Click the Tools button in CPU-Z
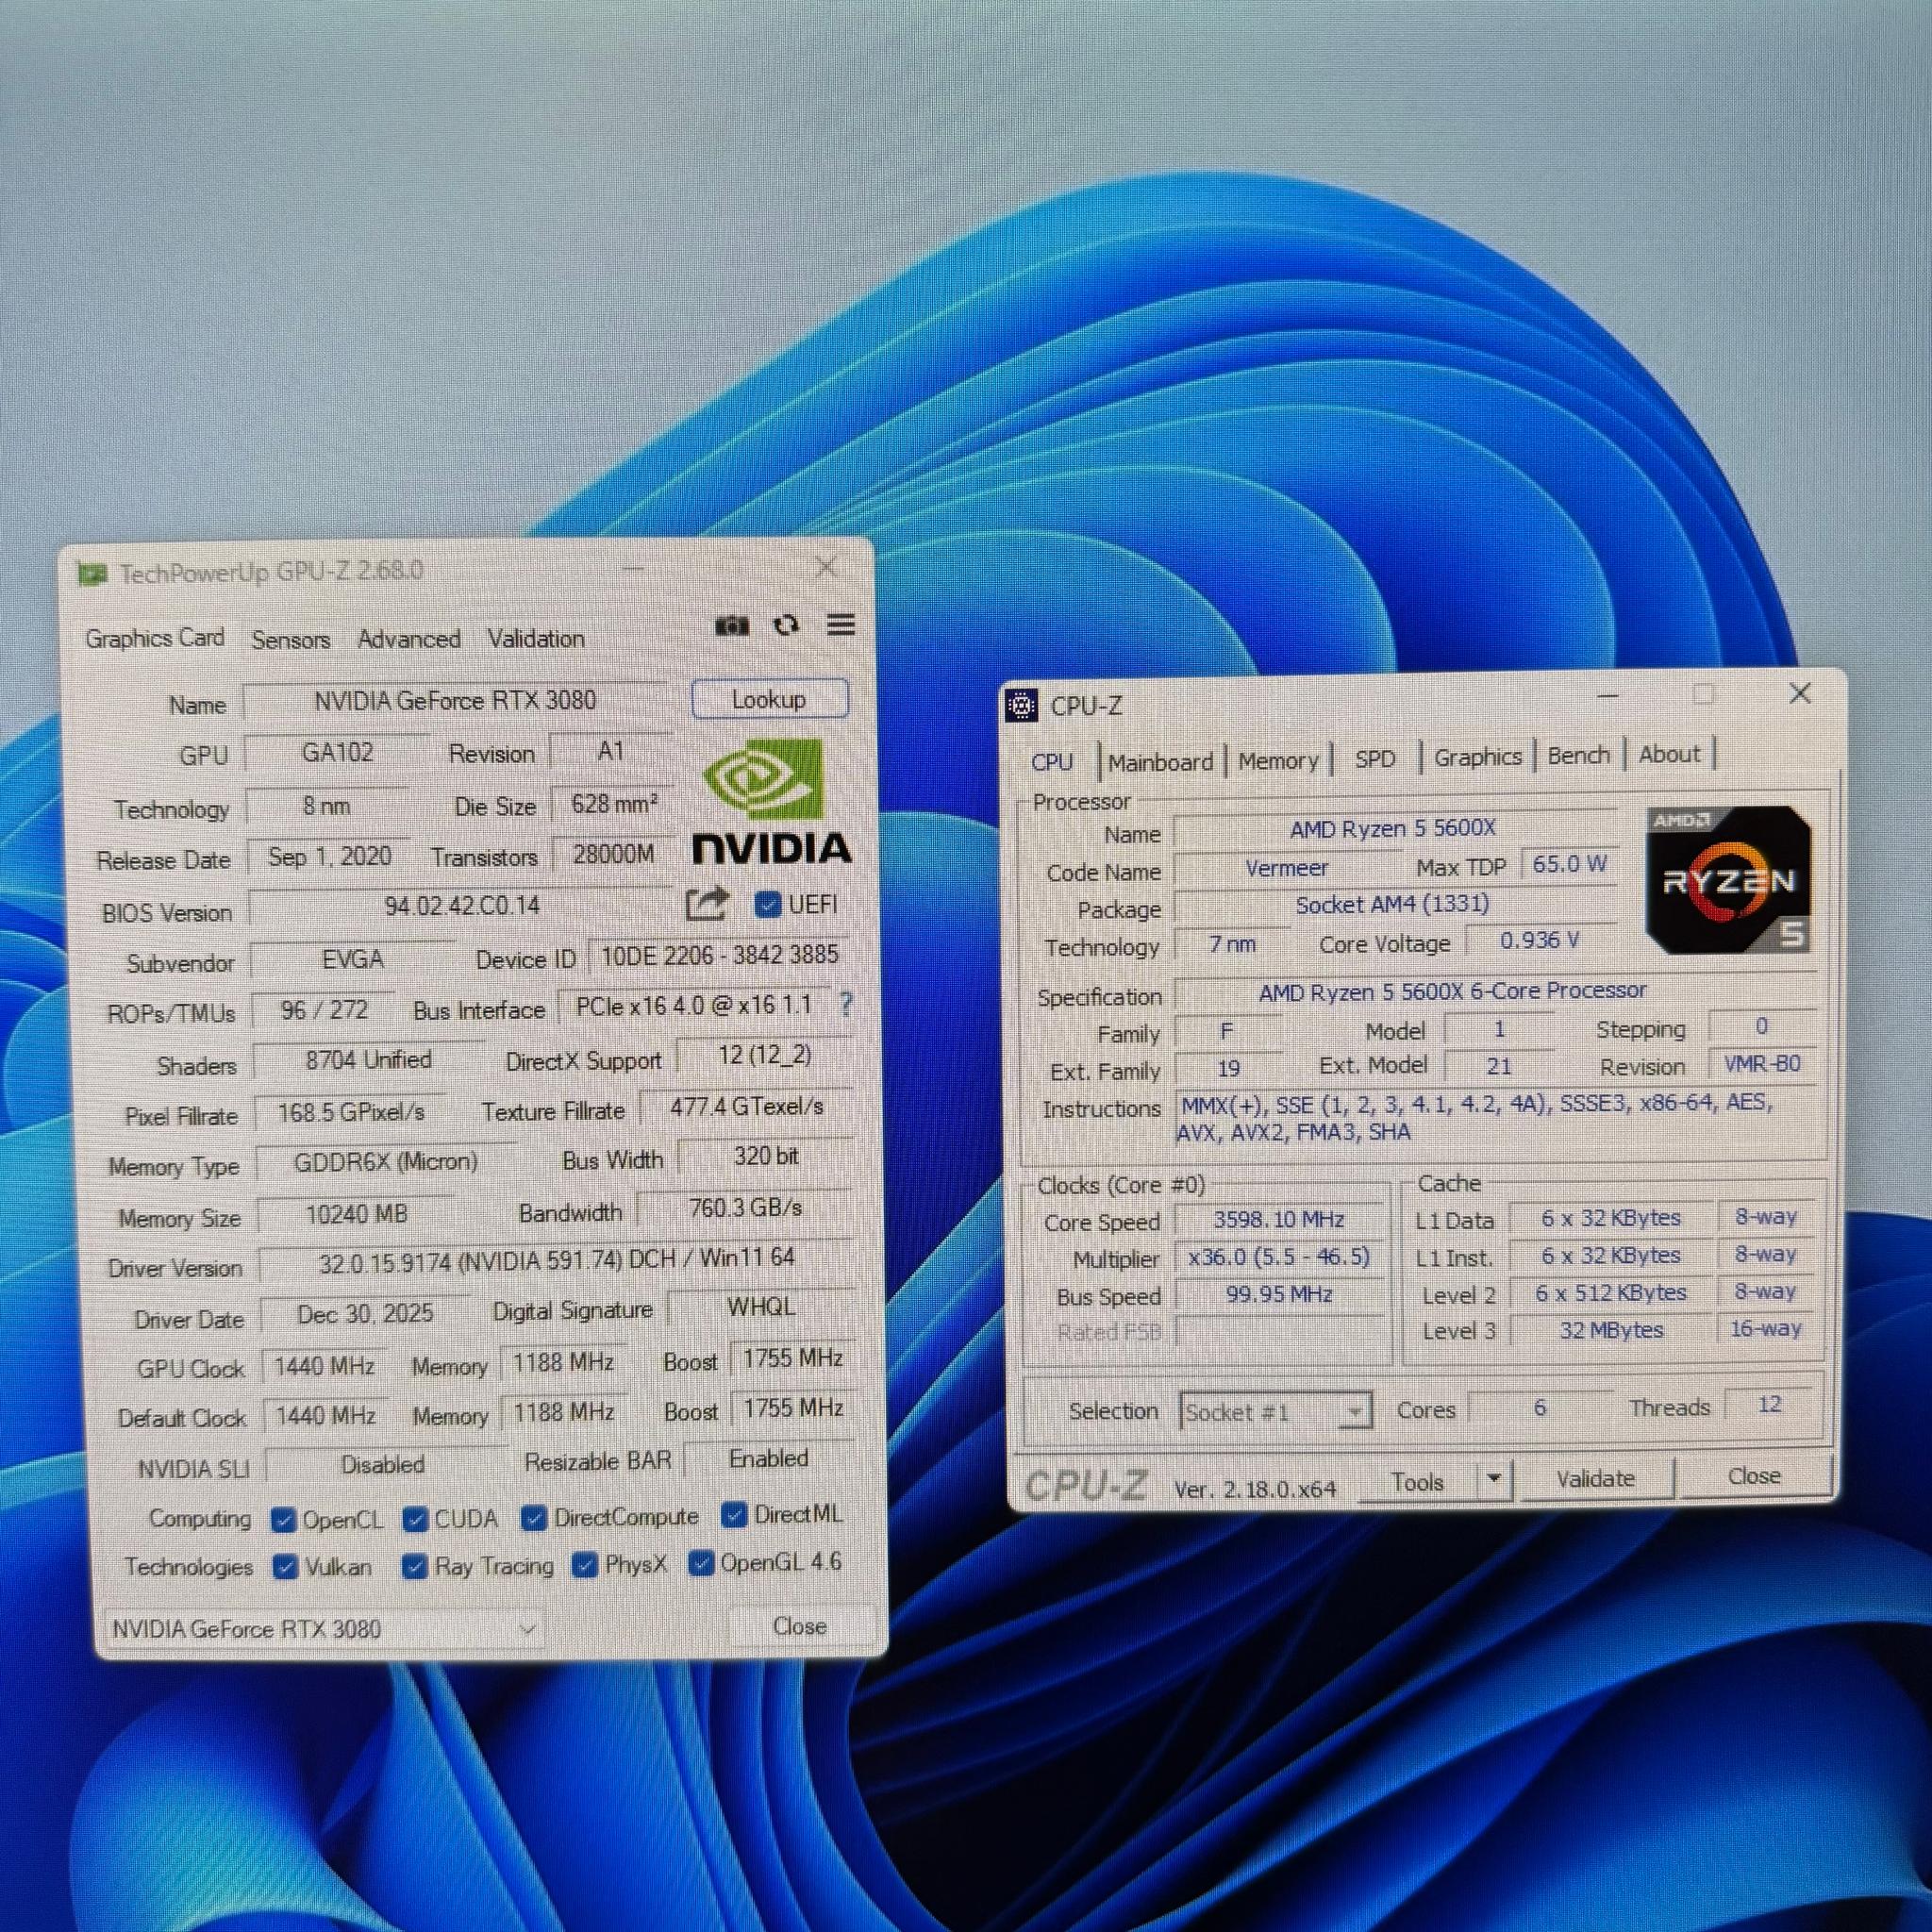This screenshot has width=1932, height=1932. point(1417,1482)
